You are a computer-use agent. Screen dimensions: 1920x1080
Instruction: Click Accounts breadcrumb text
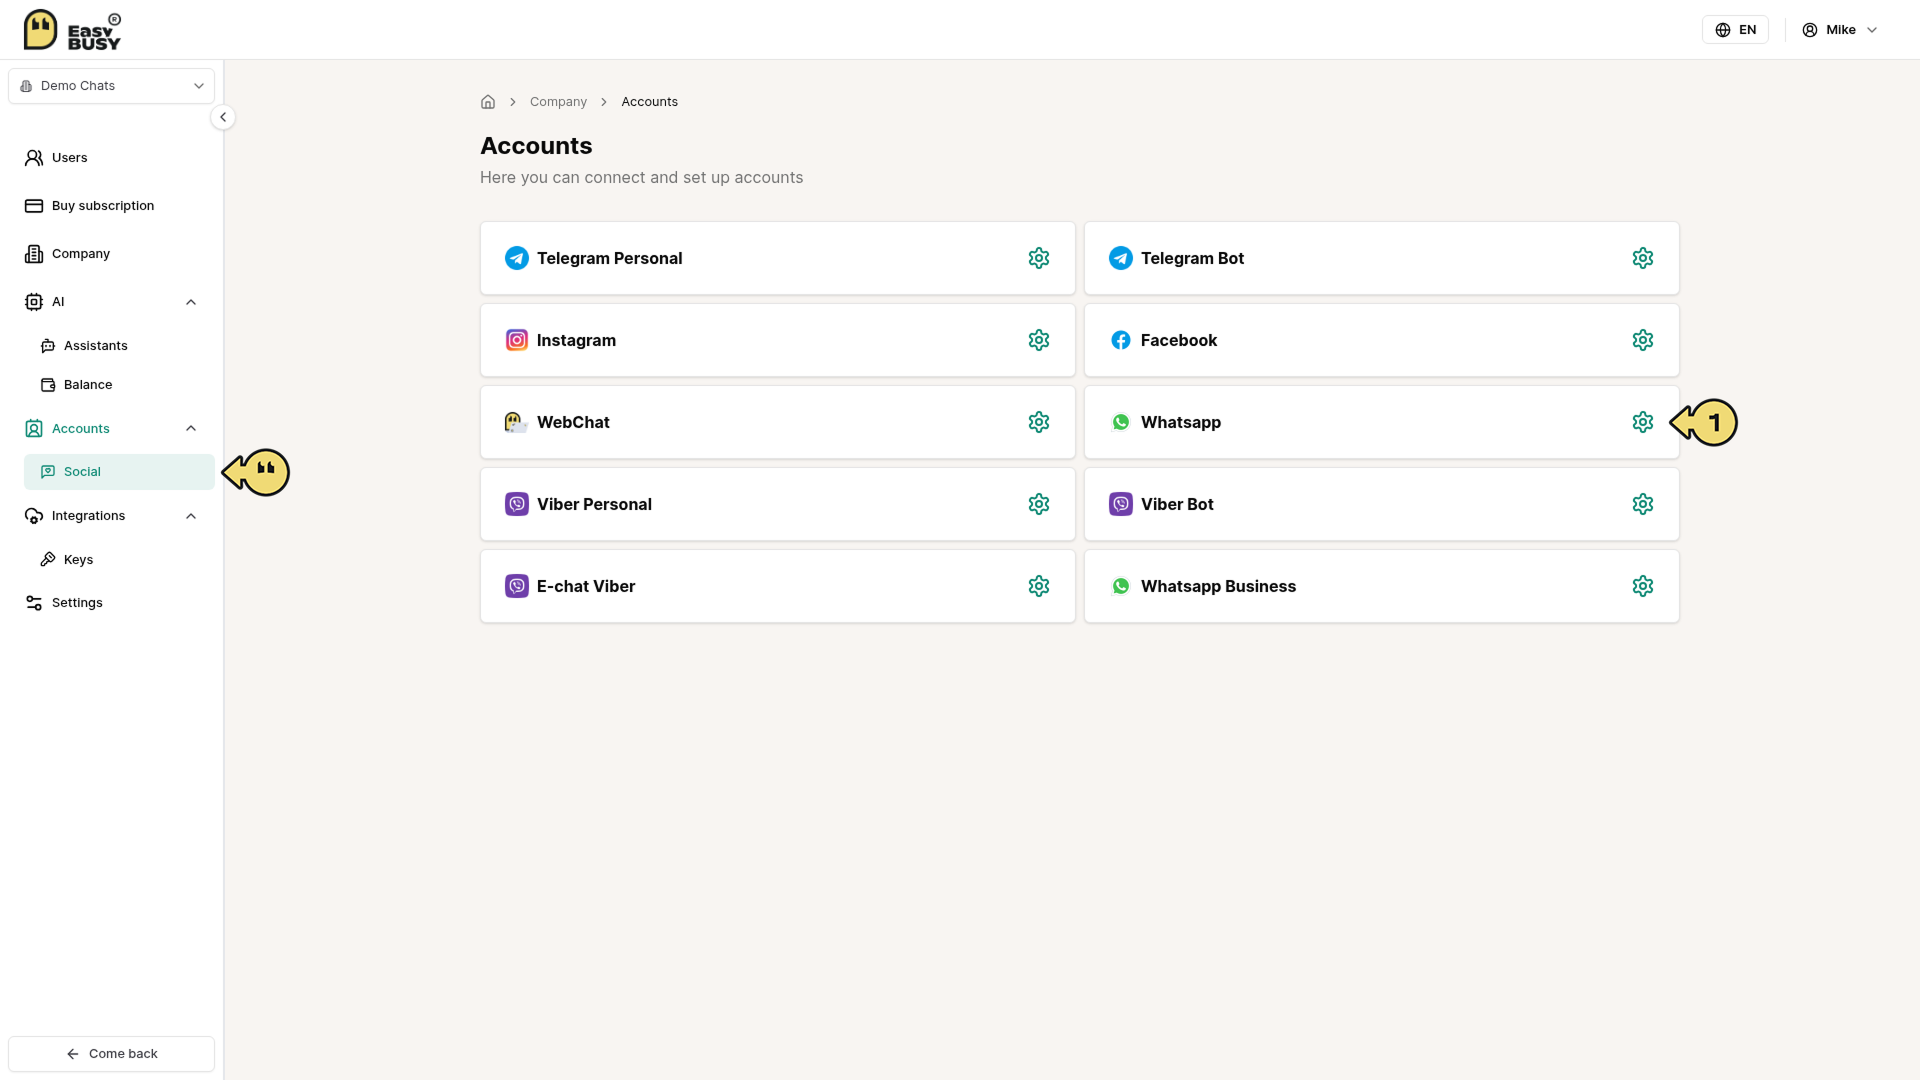(x=649, y=102)
